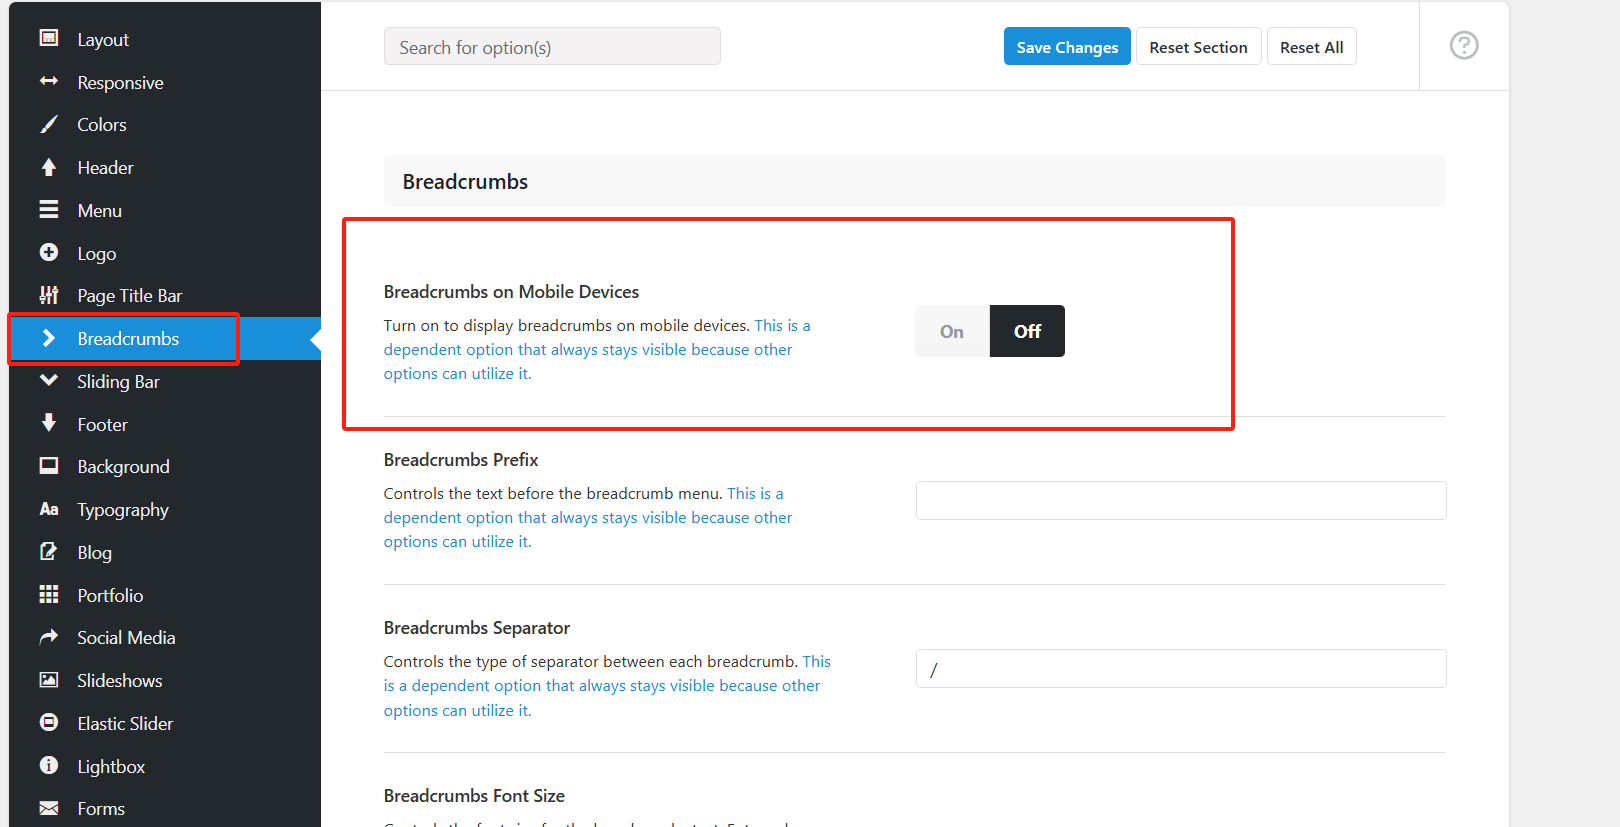
Task: Click the Breadcrumbs Separator text field
Action: pos(1180,669)
